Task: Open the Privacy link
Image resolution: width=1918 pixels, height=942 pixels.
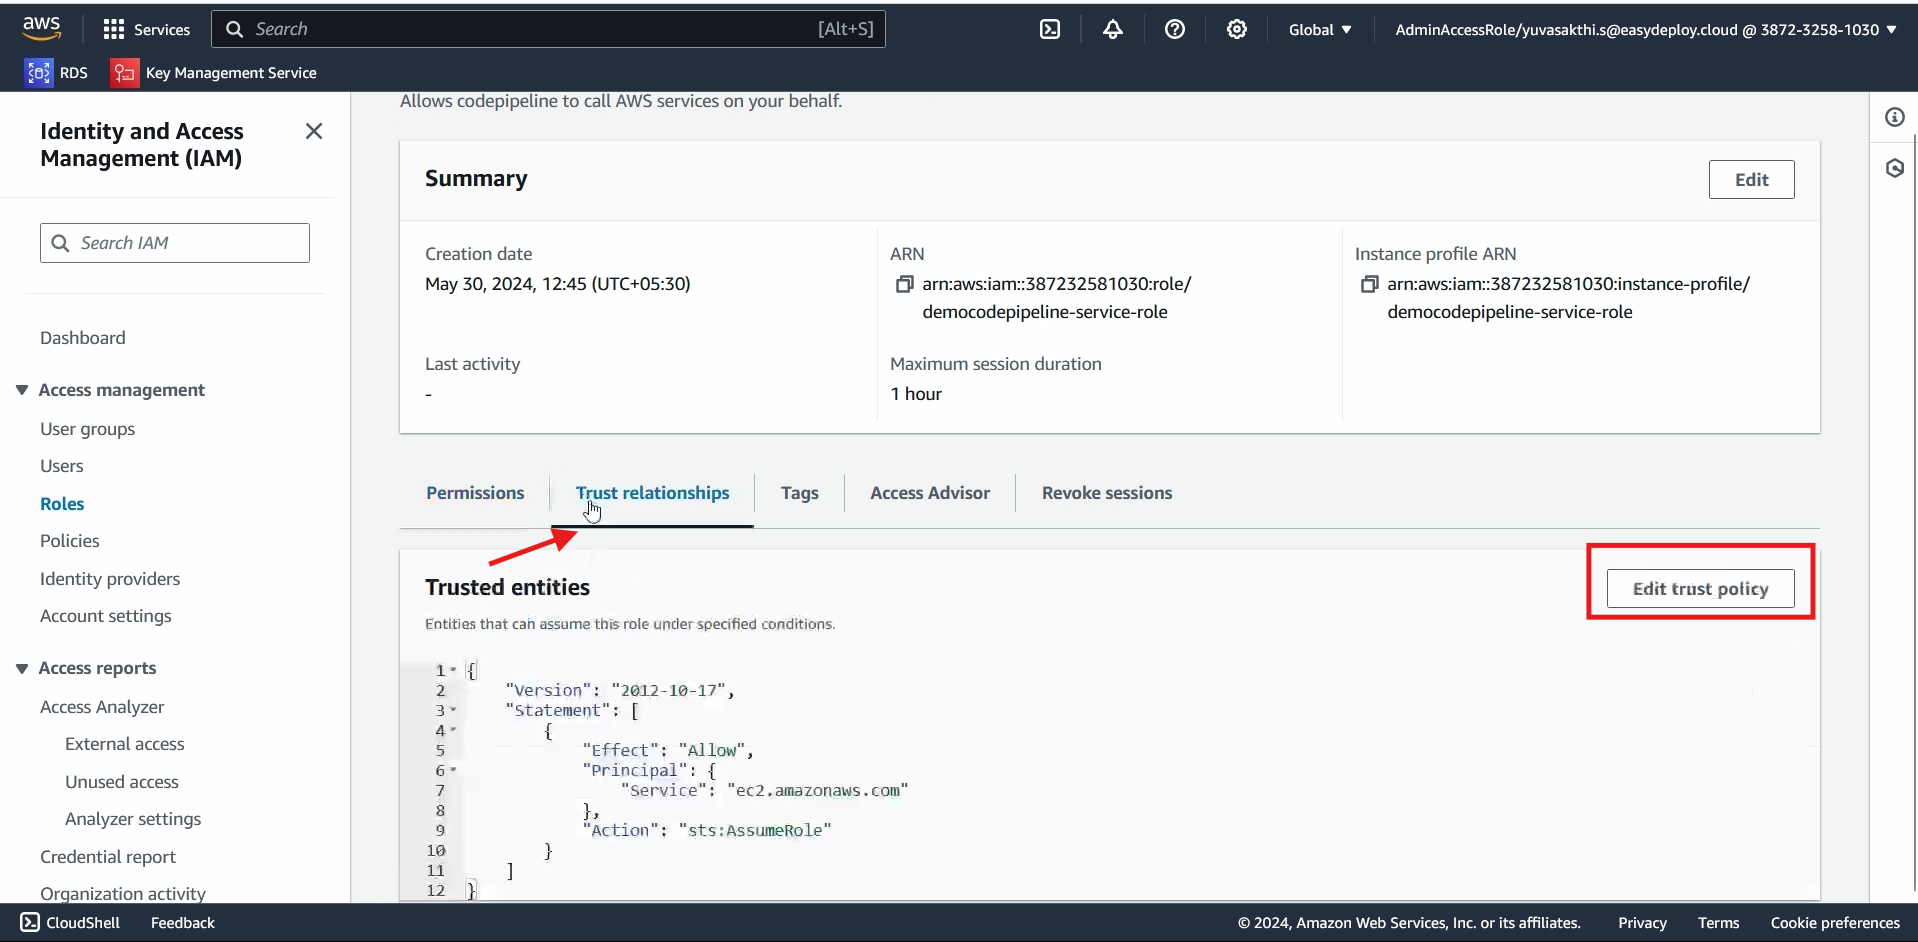Action: (1642, 922)
